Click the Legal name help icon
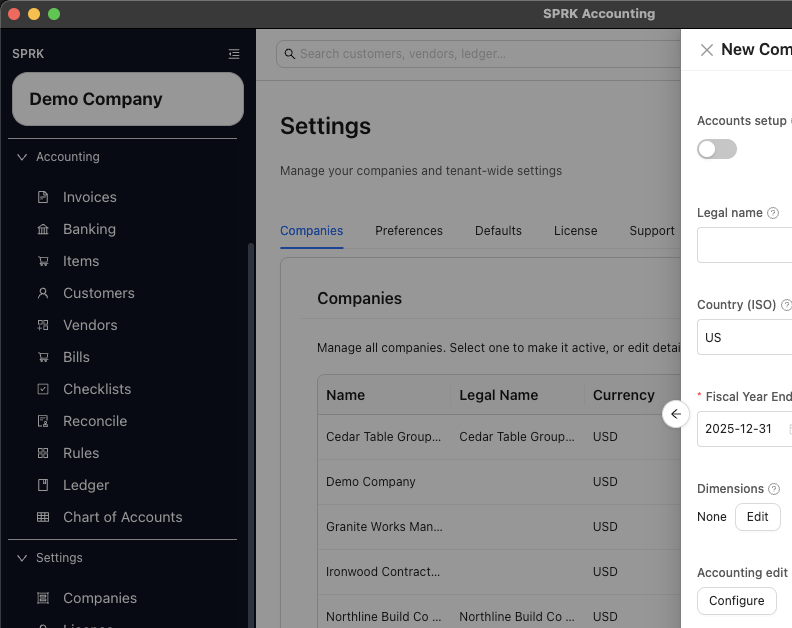Image resolution: width=792 pixels, height=628 pixels. tap(773, 213)
